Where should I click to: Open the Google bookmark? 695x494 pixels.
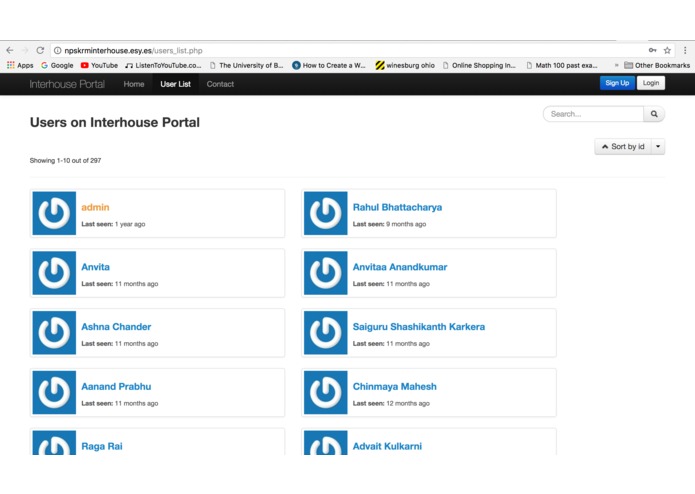click(57, 65)
